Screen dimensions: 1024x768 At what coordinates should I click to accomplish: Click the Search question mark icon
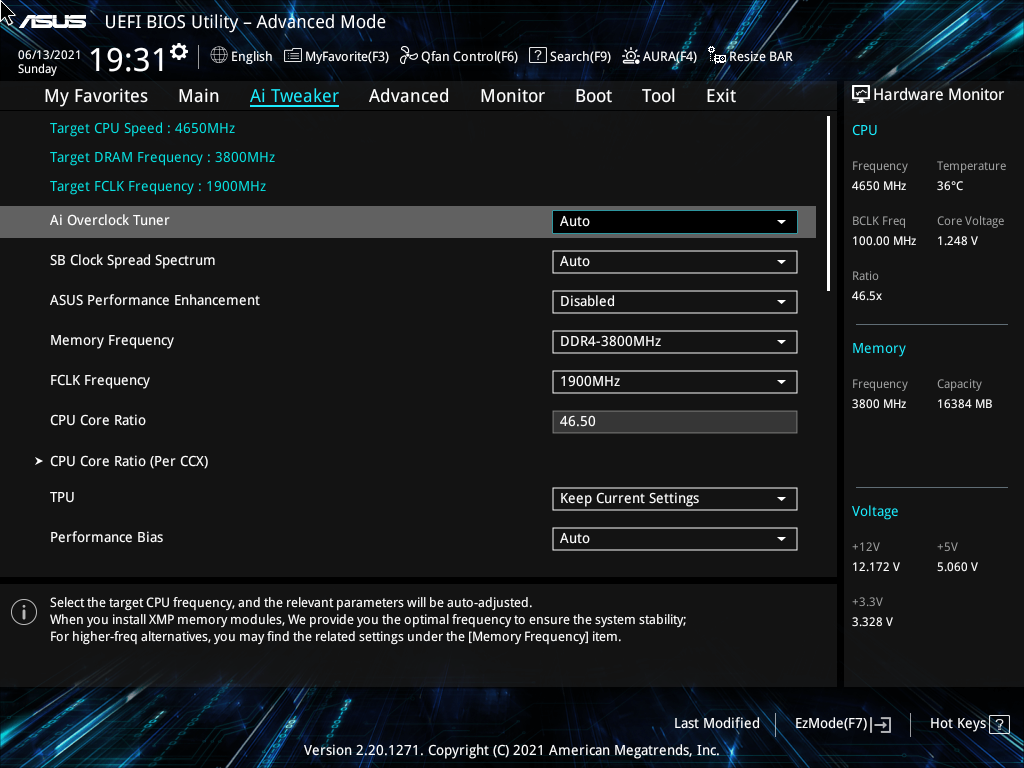(537, 56)
